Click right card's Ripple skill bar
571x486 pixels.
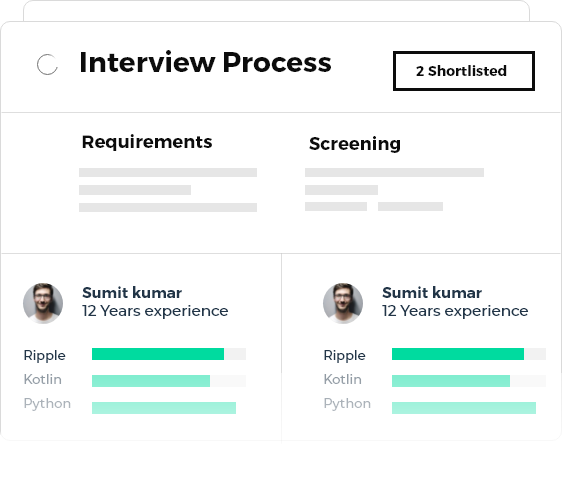469,354
